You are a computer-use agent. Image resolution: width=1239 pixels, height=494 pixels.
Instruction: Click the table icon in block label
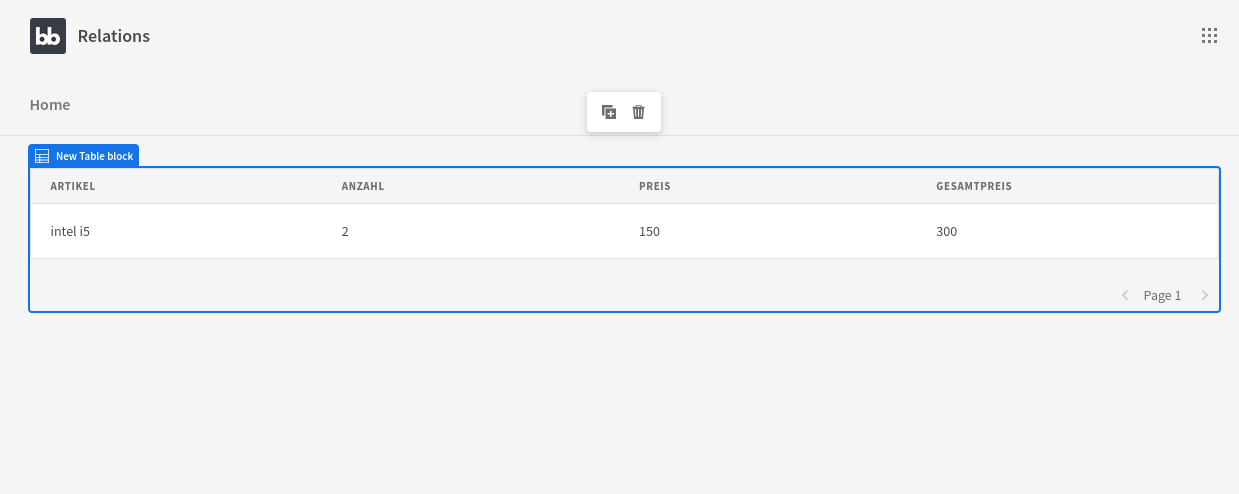click(x=42, y=156)
